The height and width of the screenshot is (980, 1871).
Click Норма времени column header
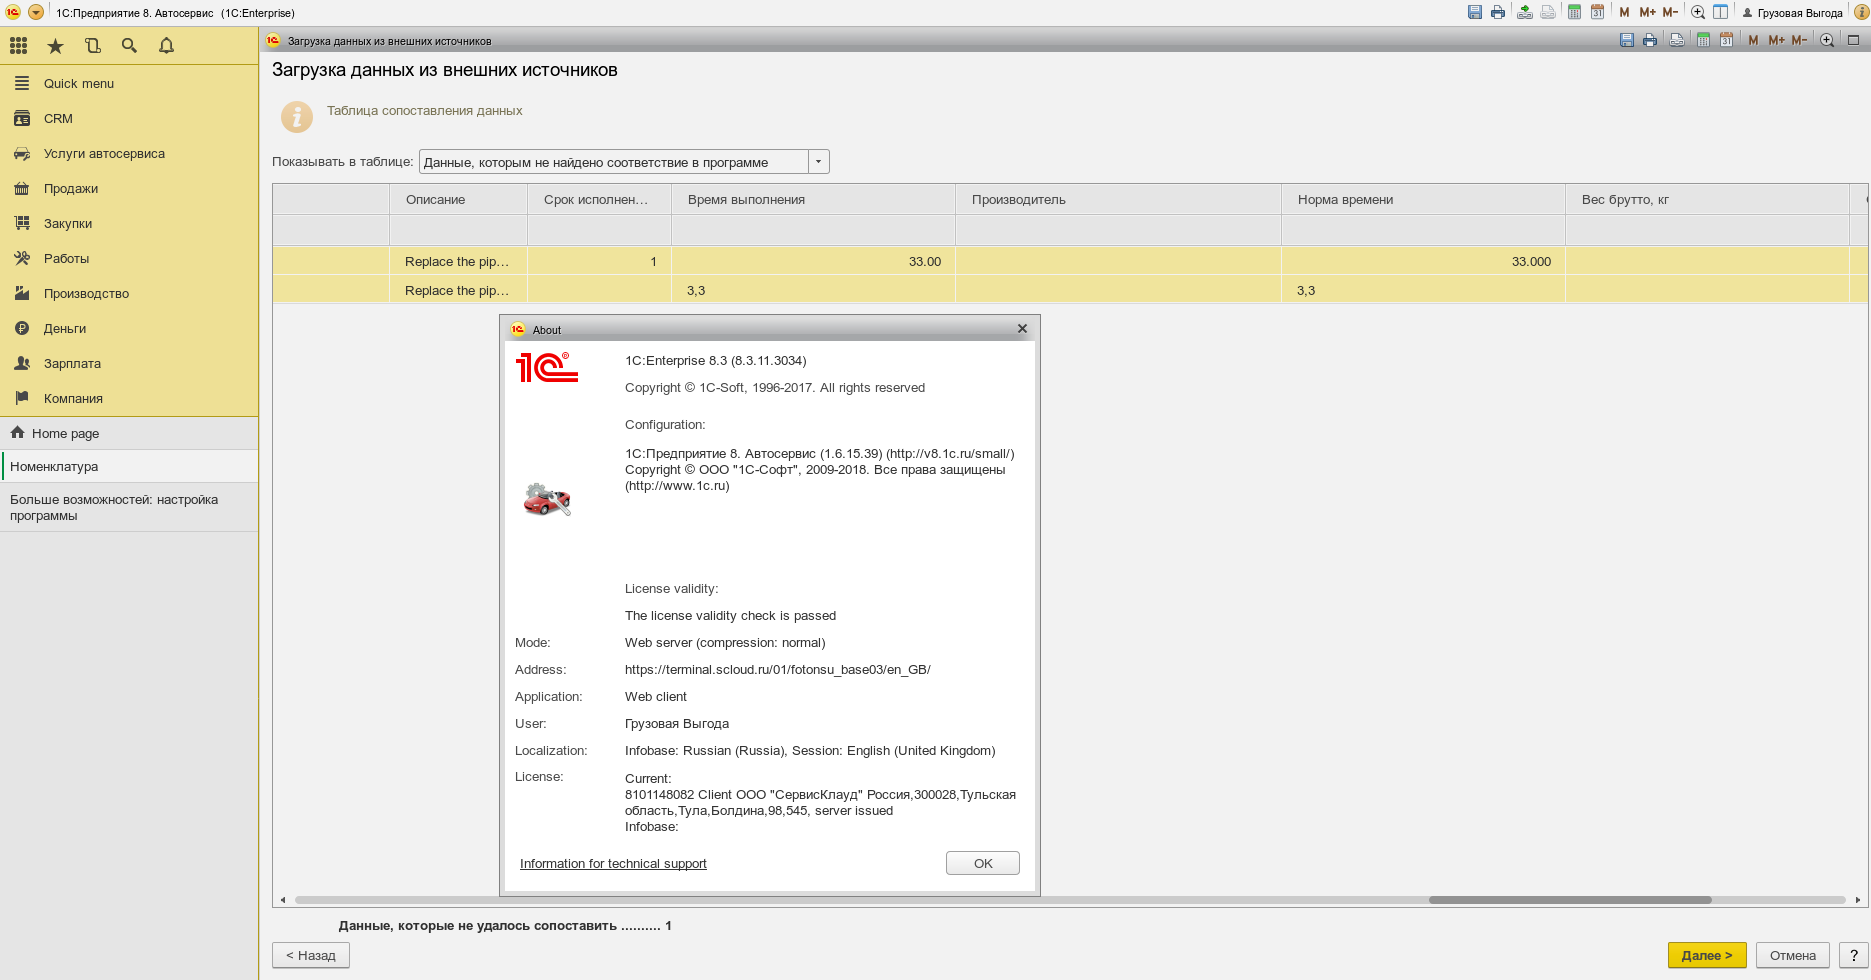(x=1423, y=199)
